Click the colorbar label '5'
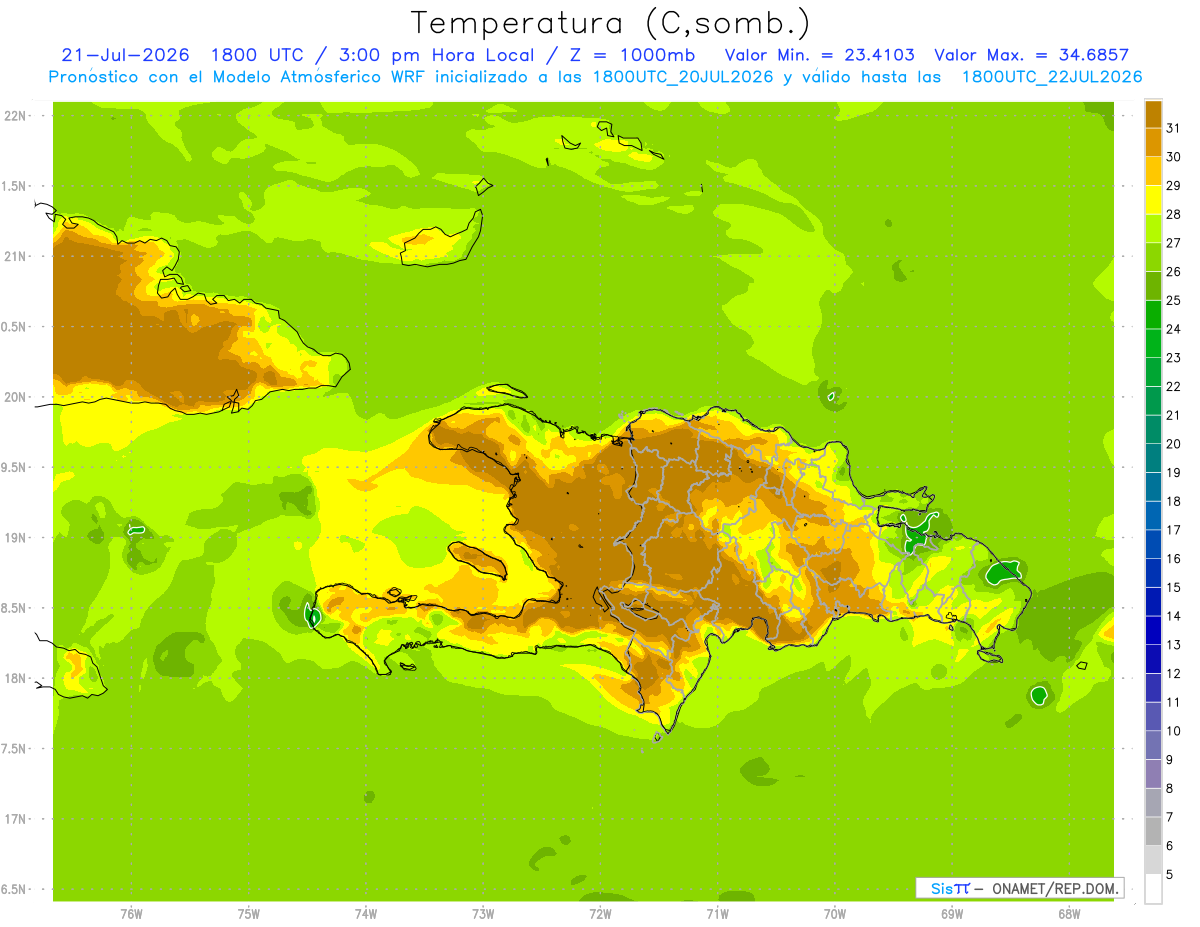Screen dimensions: 1200x927 1169,874
